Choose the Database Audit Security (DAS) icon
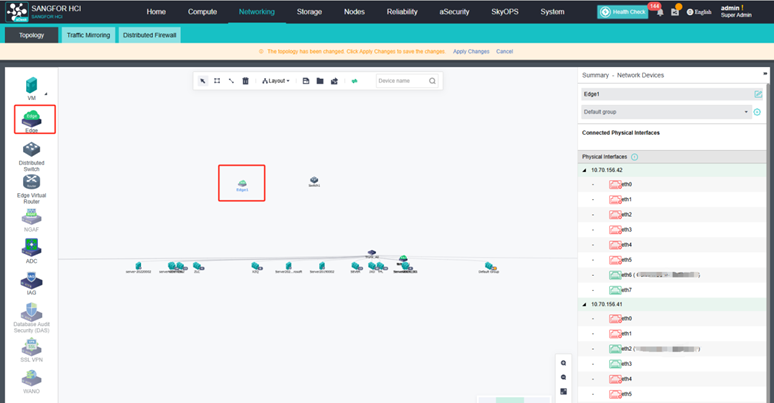The height and width of the screenshot is (403, 774). point(32,312)
